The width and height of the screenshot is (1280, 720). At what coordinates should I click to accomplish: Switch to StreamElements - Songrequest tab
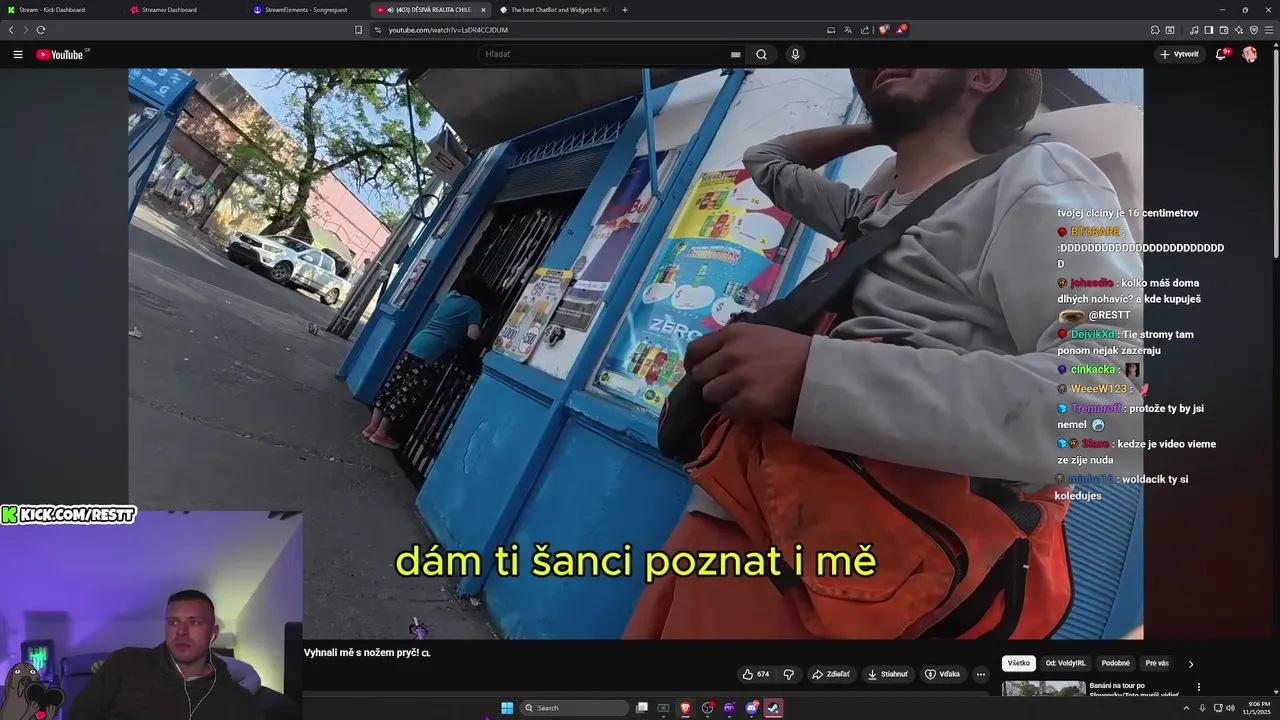308,9
